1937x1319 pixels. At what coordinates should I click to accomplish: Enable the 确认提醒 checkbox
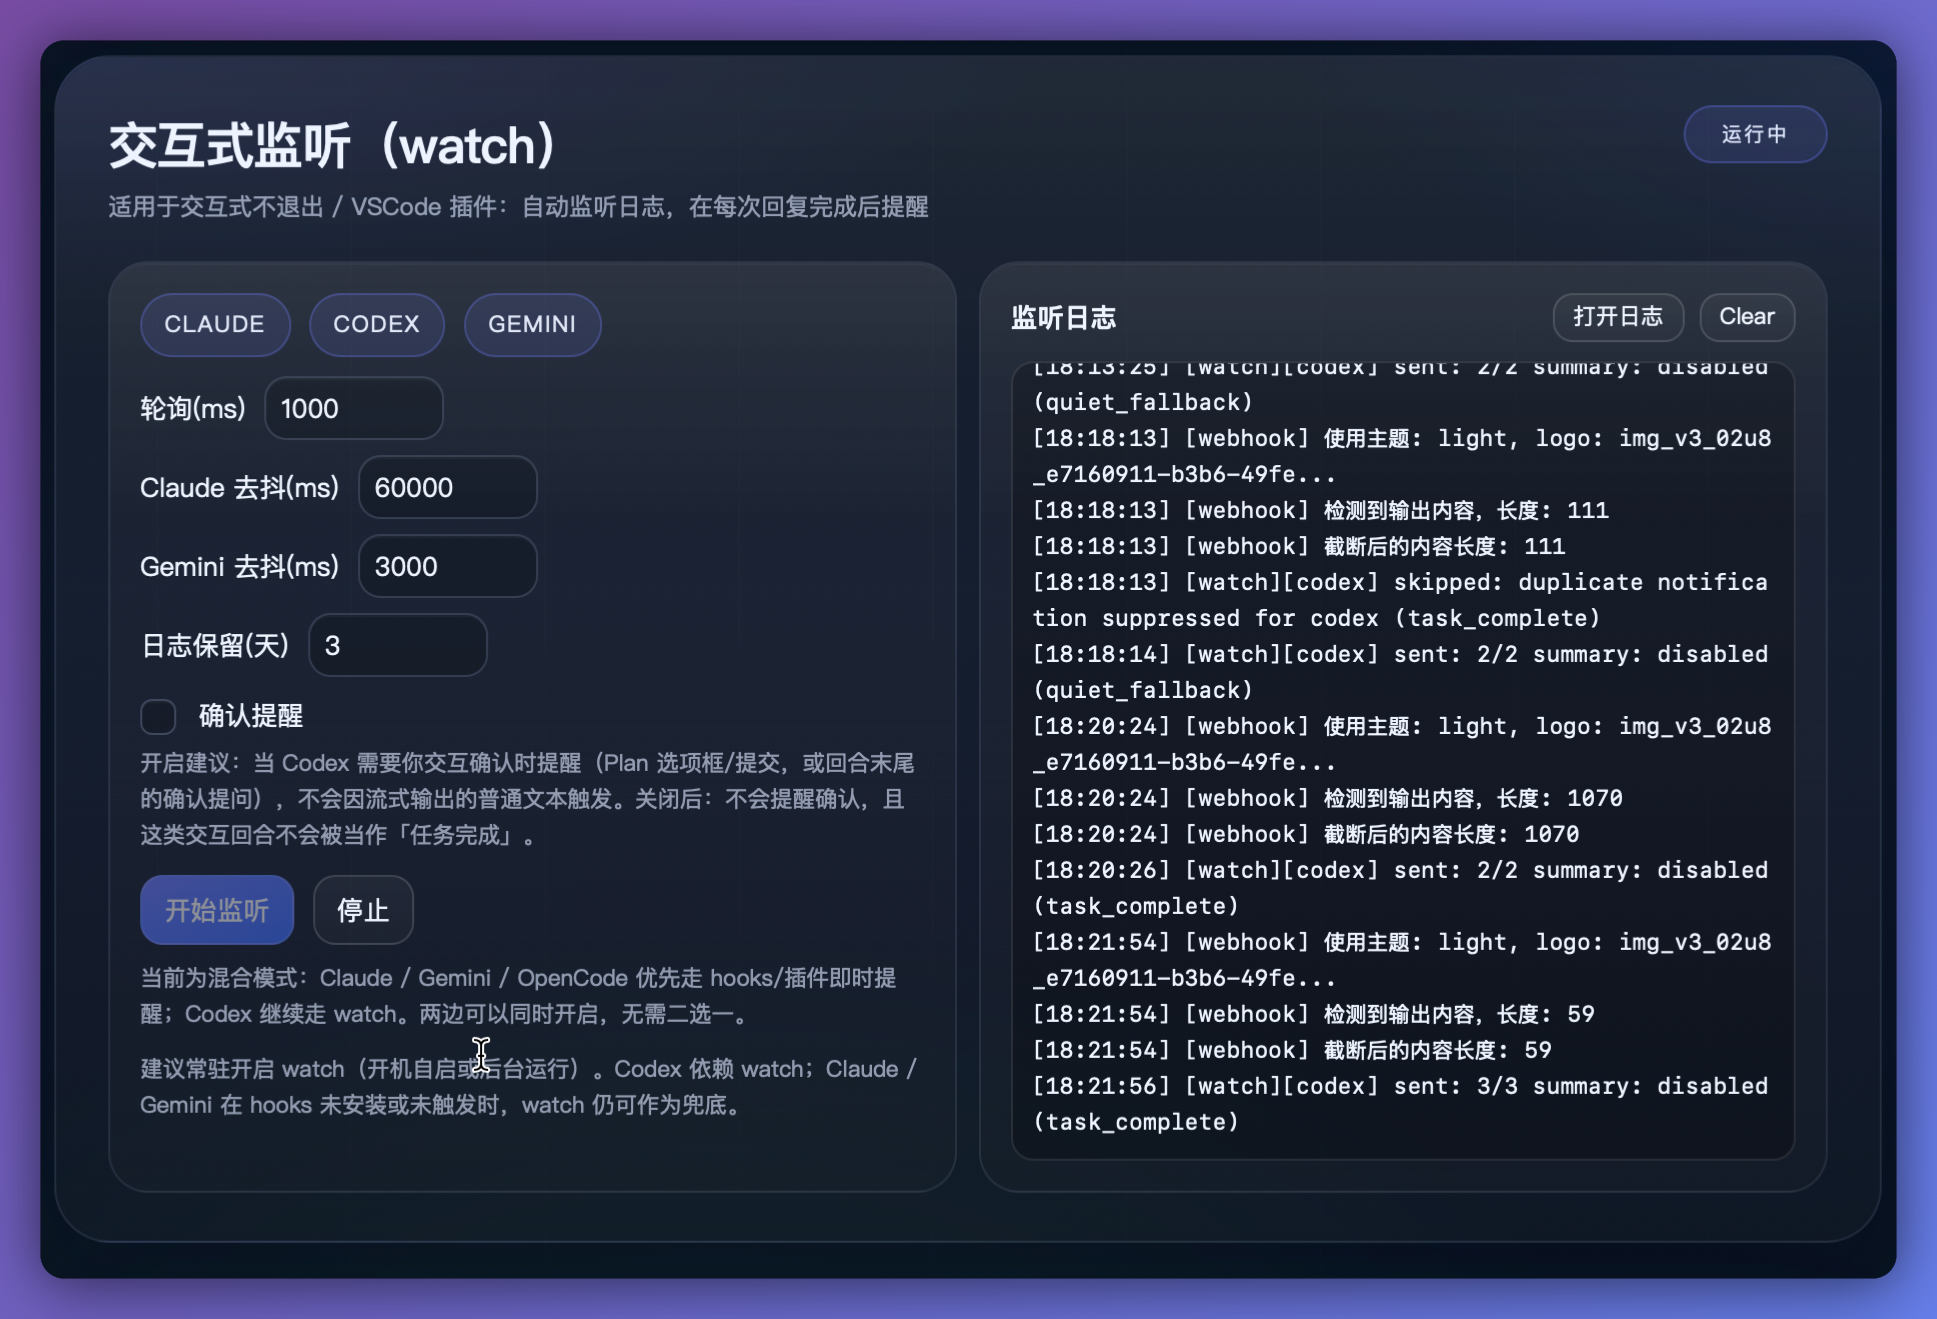[x=158, y=716]
